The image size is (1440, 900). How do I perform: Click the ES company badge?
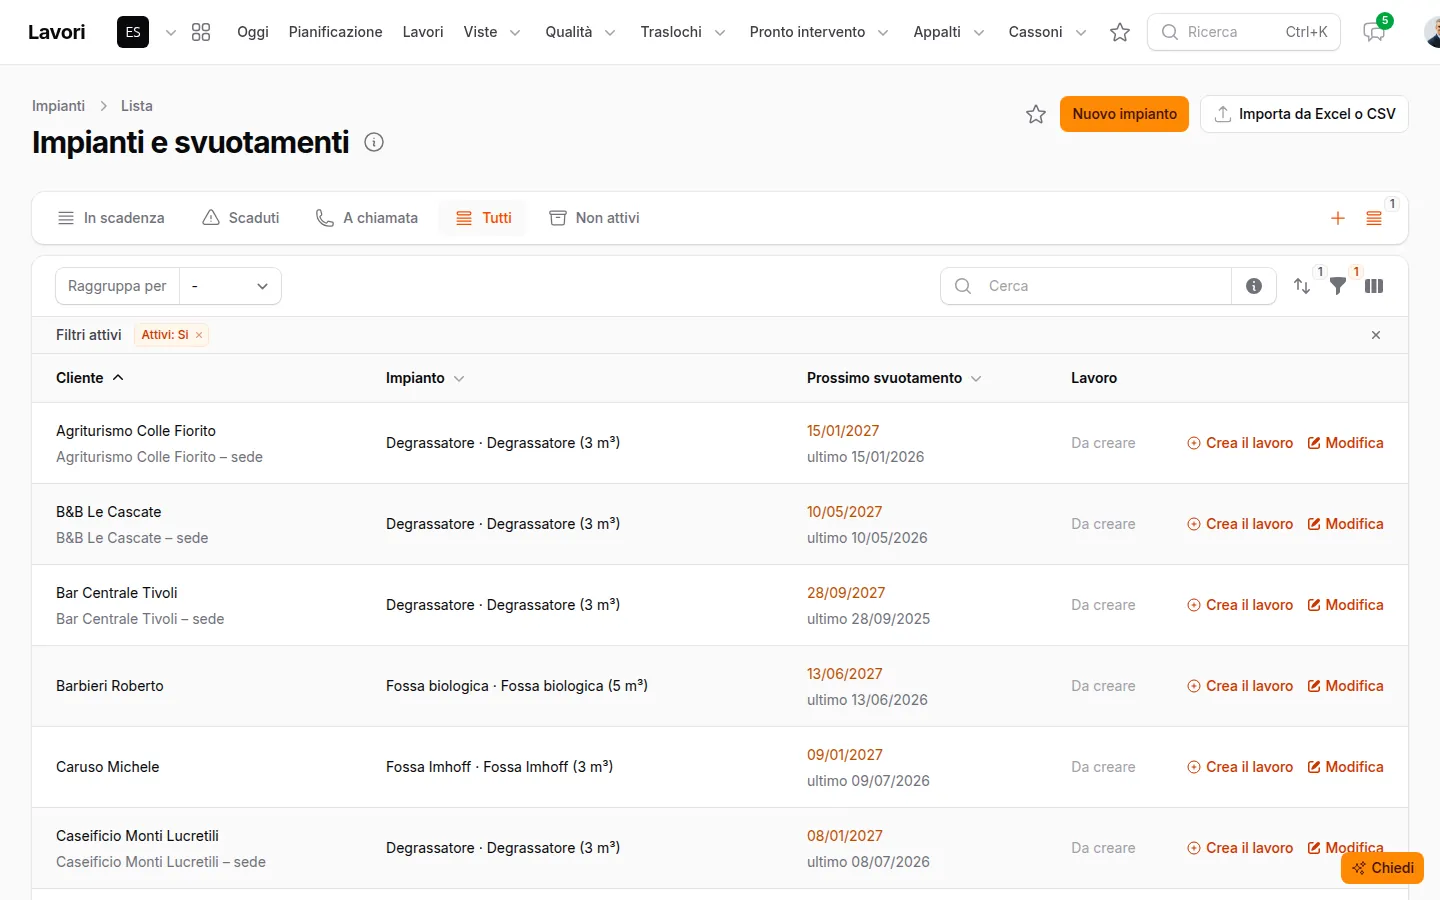[133, 32]
